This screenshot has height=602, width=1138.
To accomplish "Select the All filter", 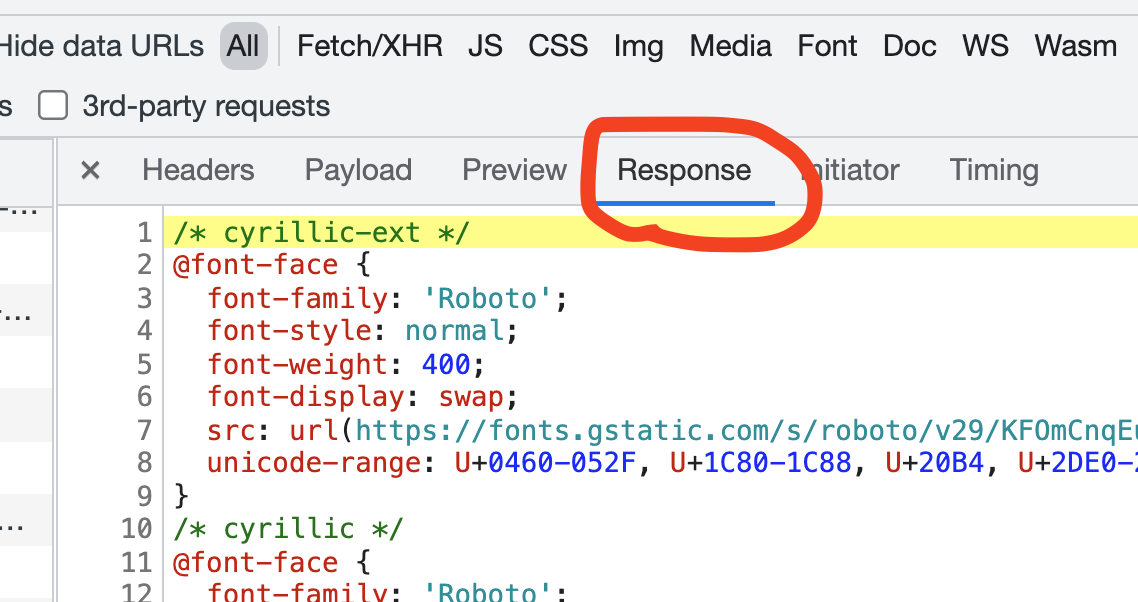I will click(x=243, y=46).
